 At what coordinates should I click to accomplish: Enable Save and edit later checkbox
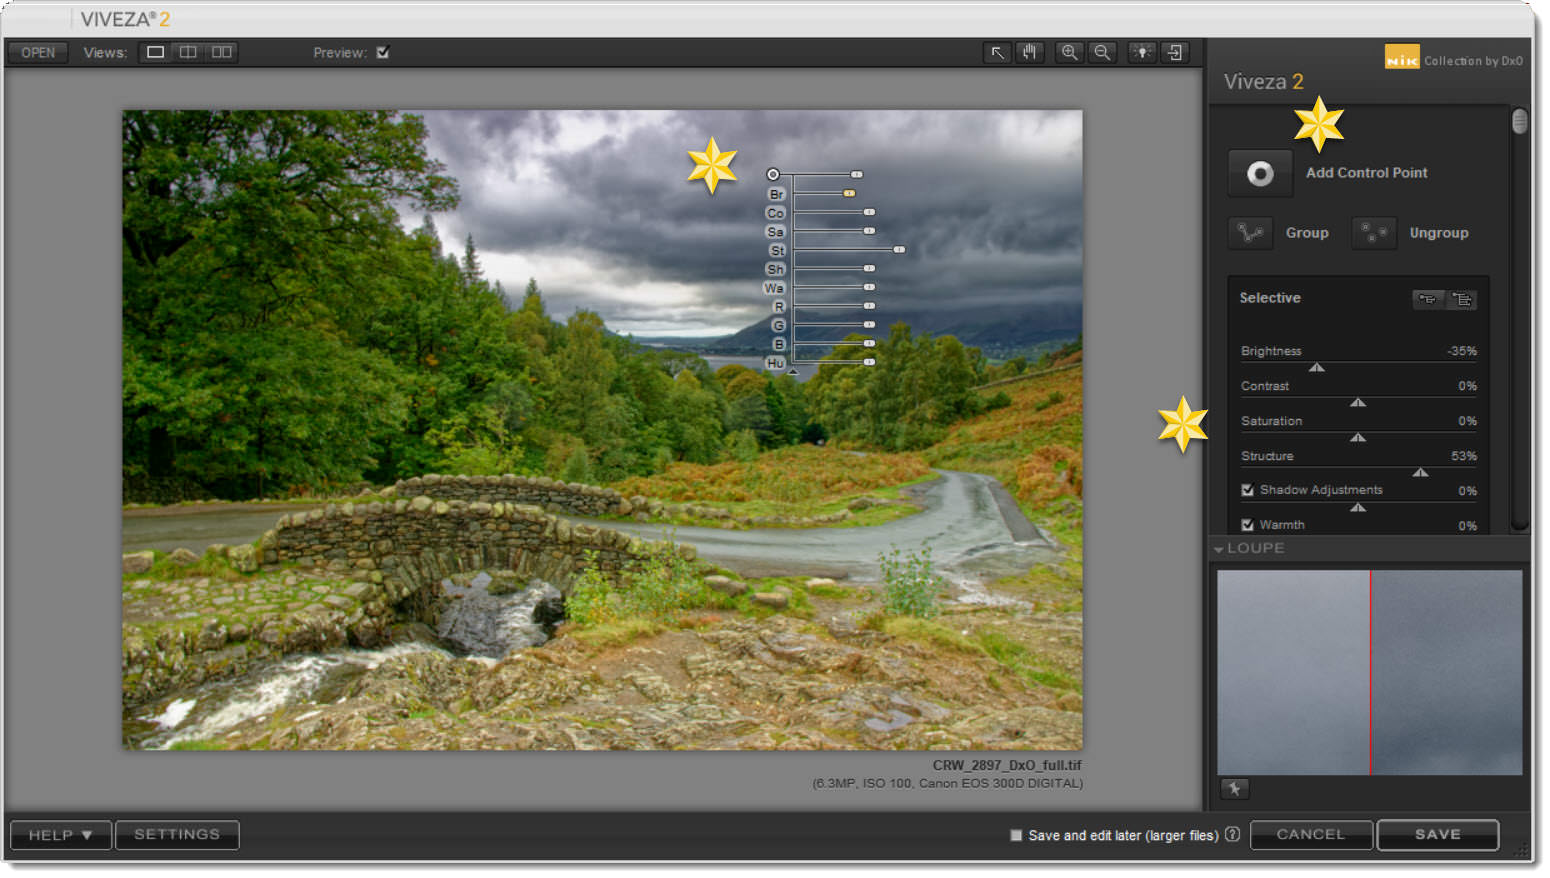click(x=1016, y=835)
